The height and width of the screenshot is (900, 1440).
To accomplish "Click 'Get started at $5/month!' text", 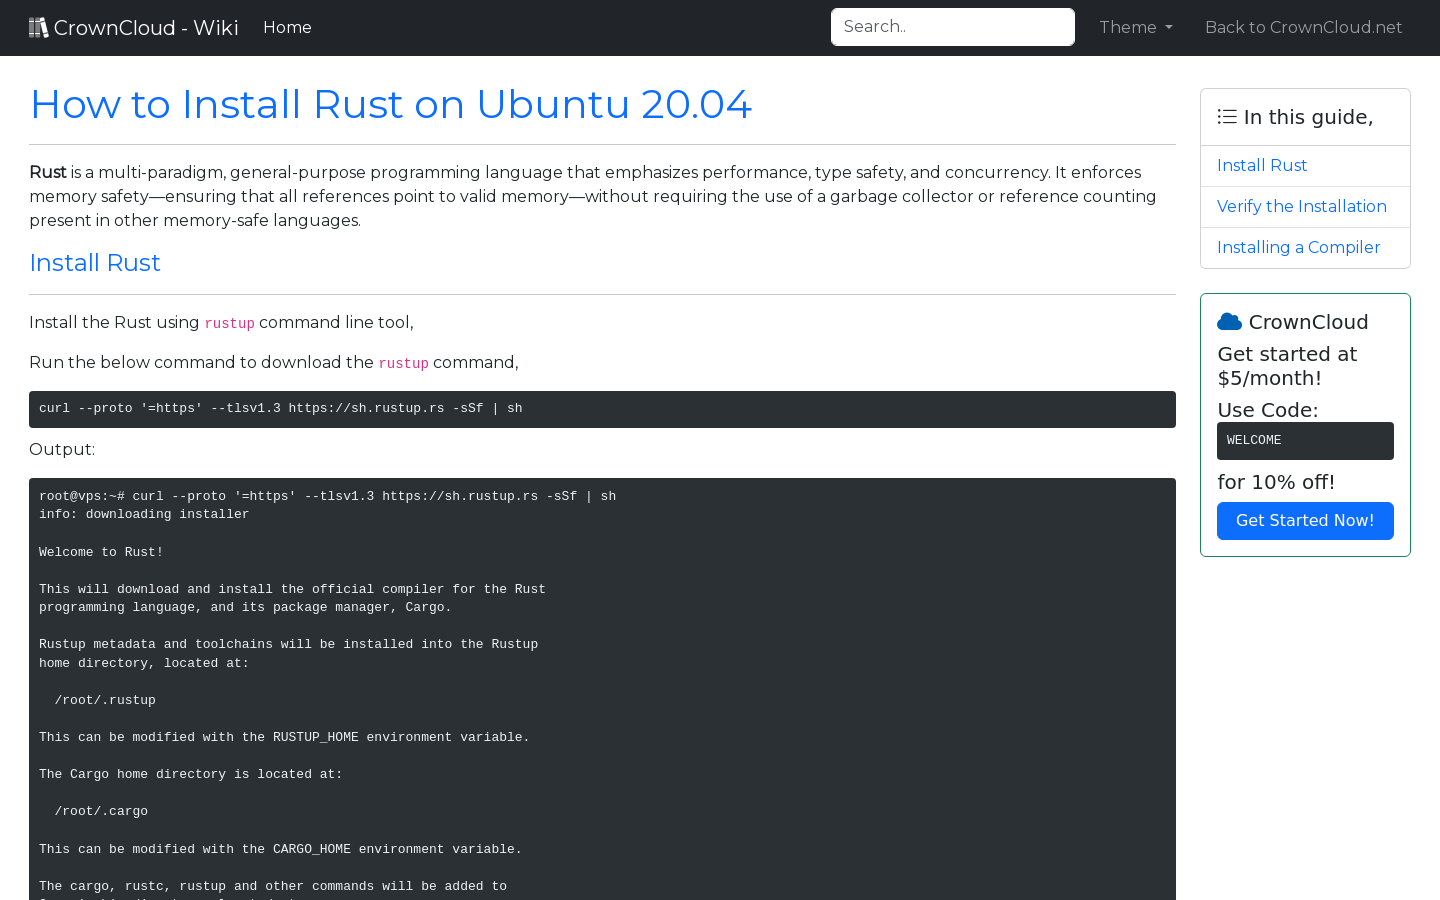I will coord(1287,366).
